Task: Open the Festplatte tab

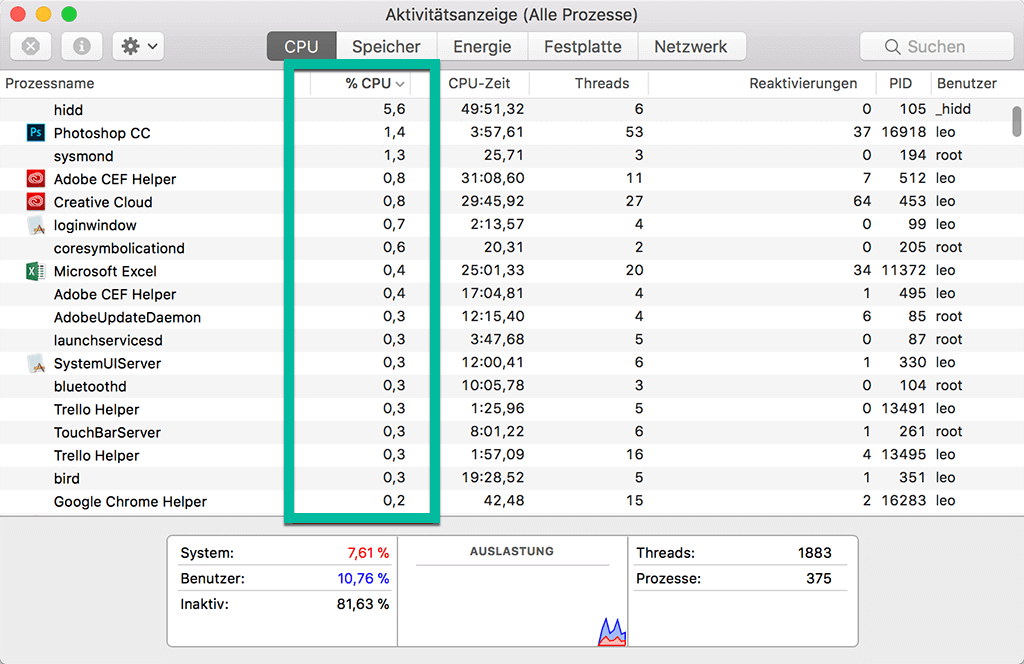Action: point(583,46)
